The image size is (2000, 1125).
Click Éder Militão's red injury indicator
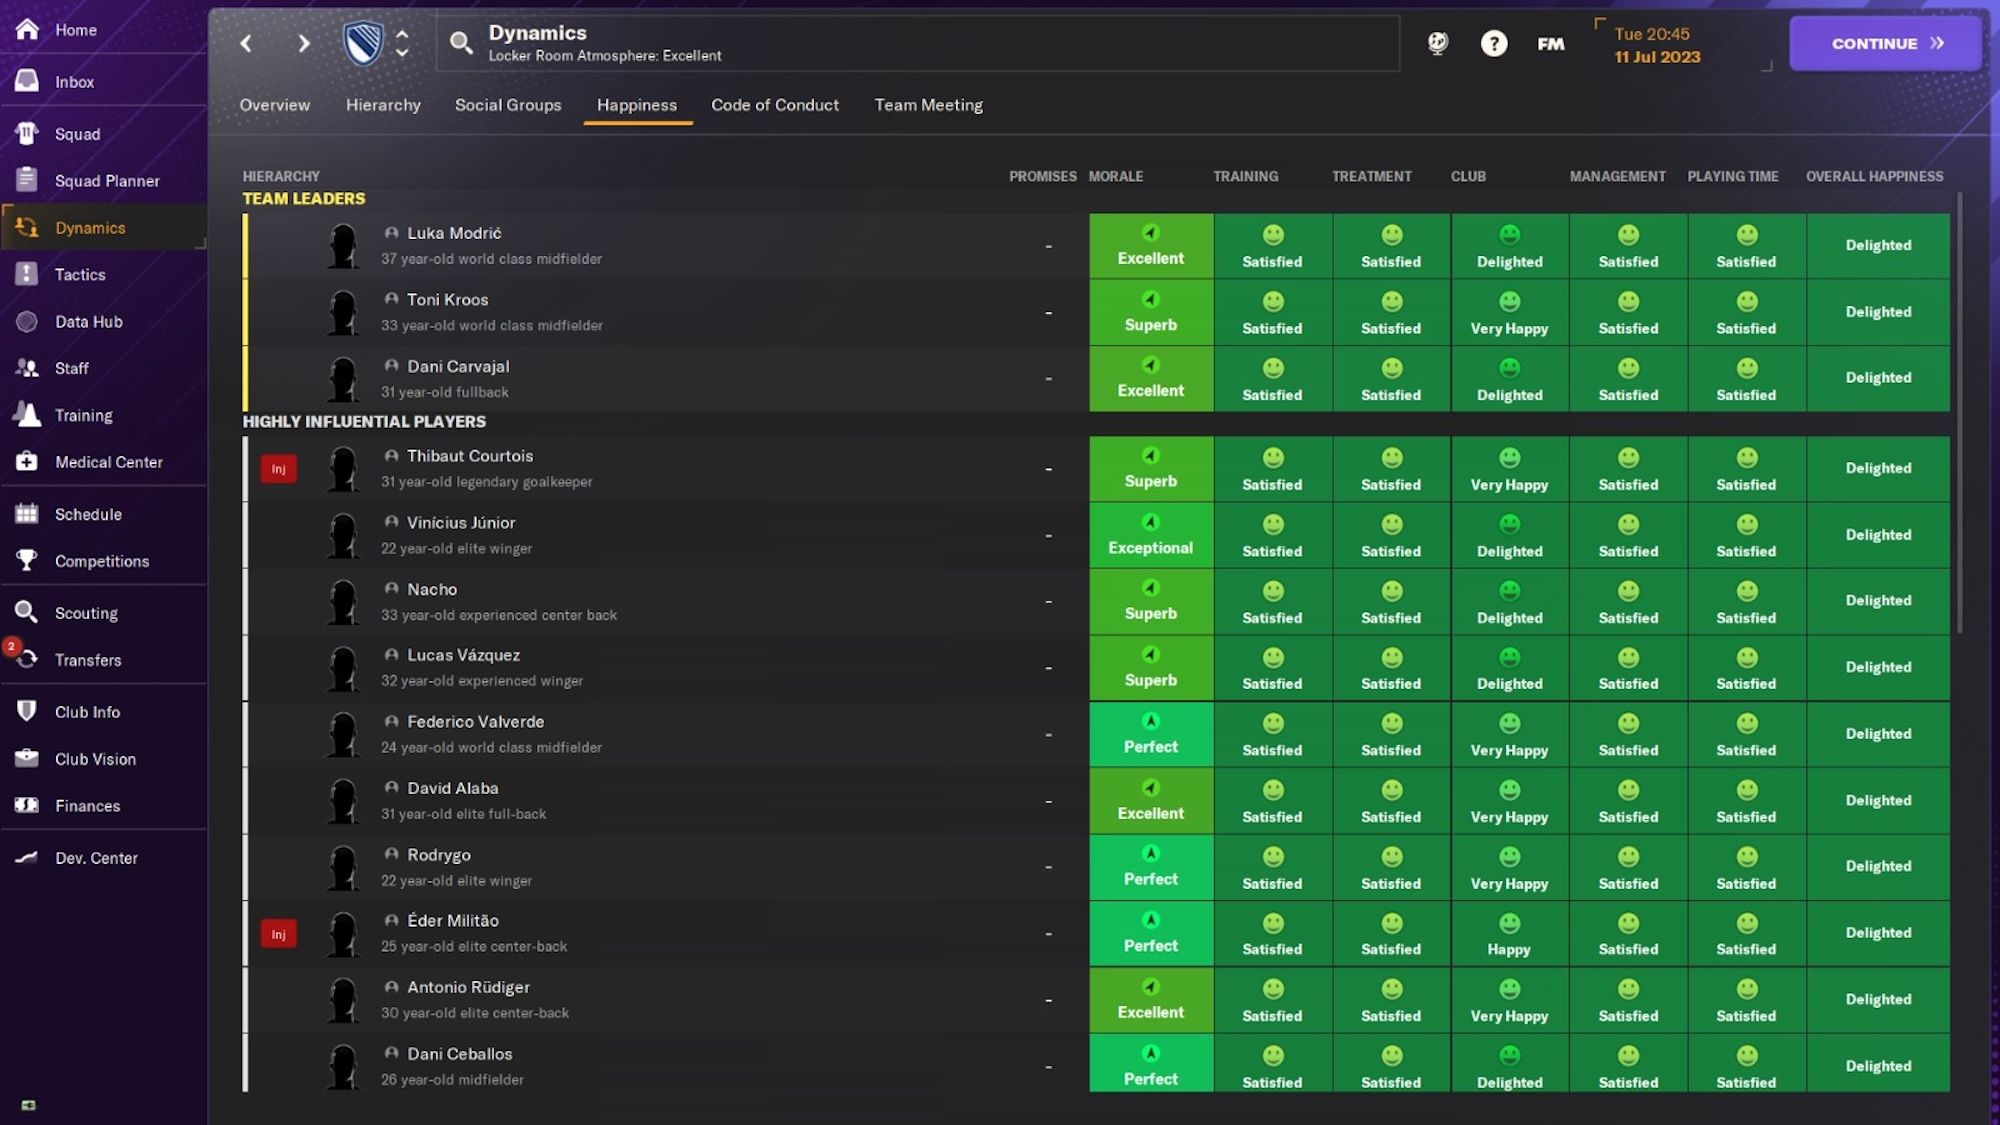[x=278, y=933]
